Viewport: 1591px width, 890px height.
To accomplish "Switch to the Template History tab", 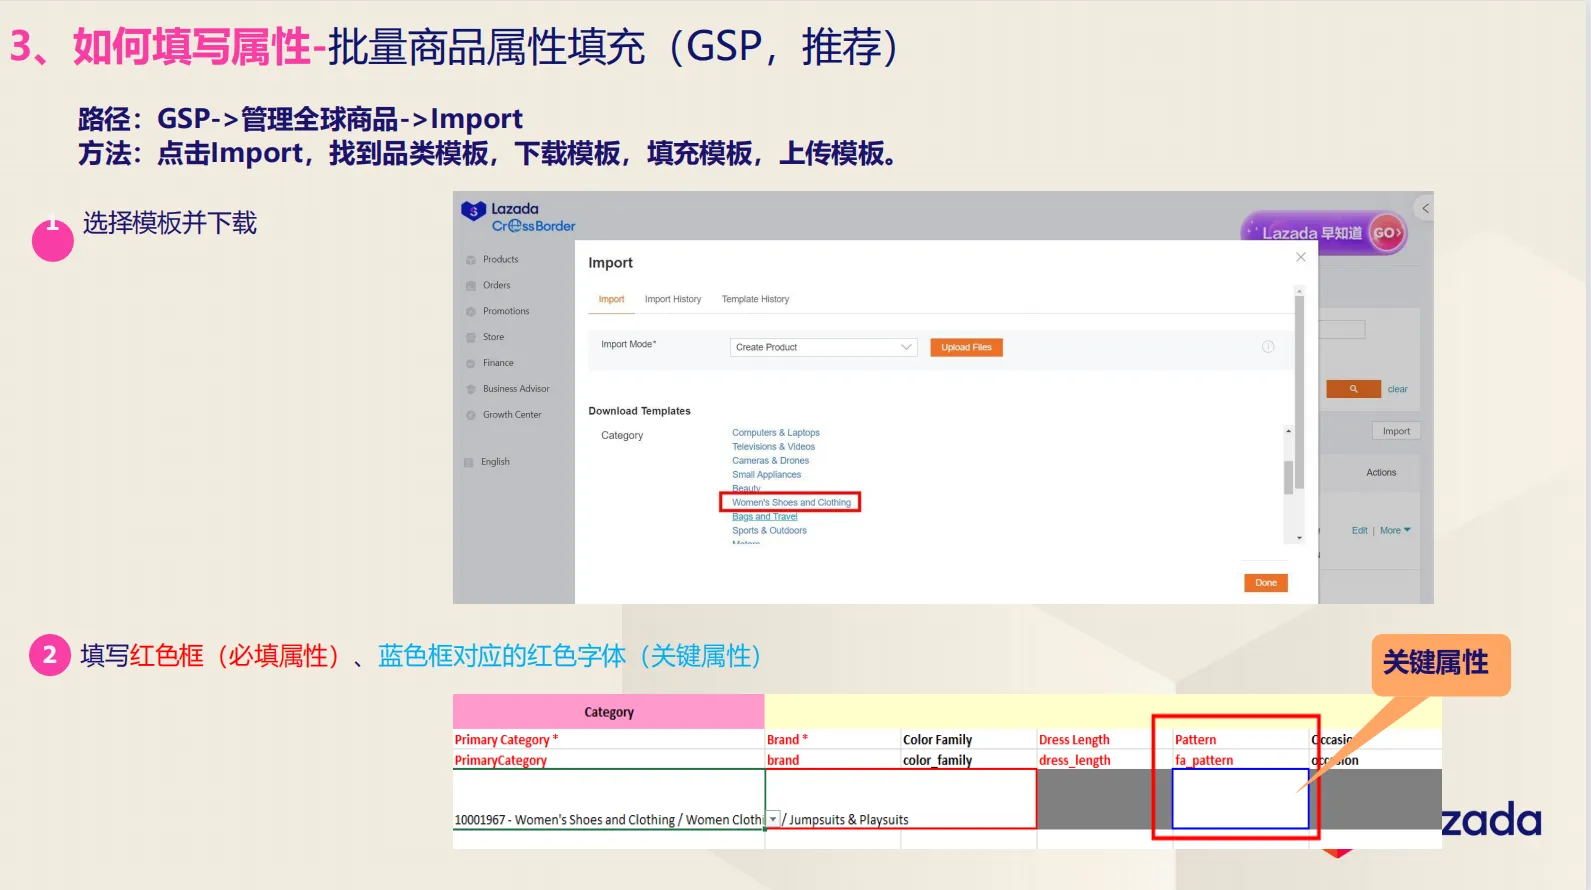I will point(755,299).
